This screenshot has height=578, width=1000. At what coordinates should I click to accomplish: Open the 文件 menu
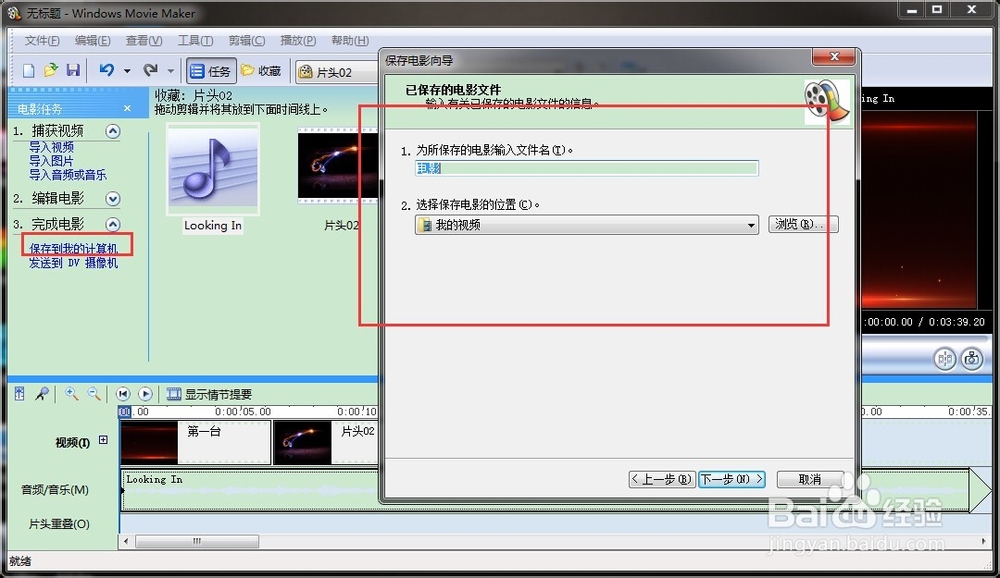42,41
